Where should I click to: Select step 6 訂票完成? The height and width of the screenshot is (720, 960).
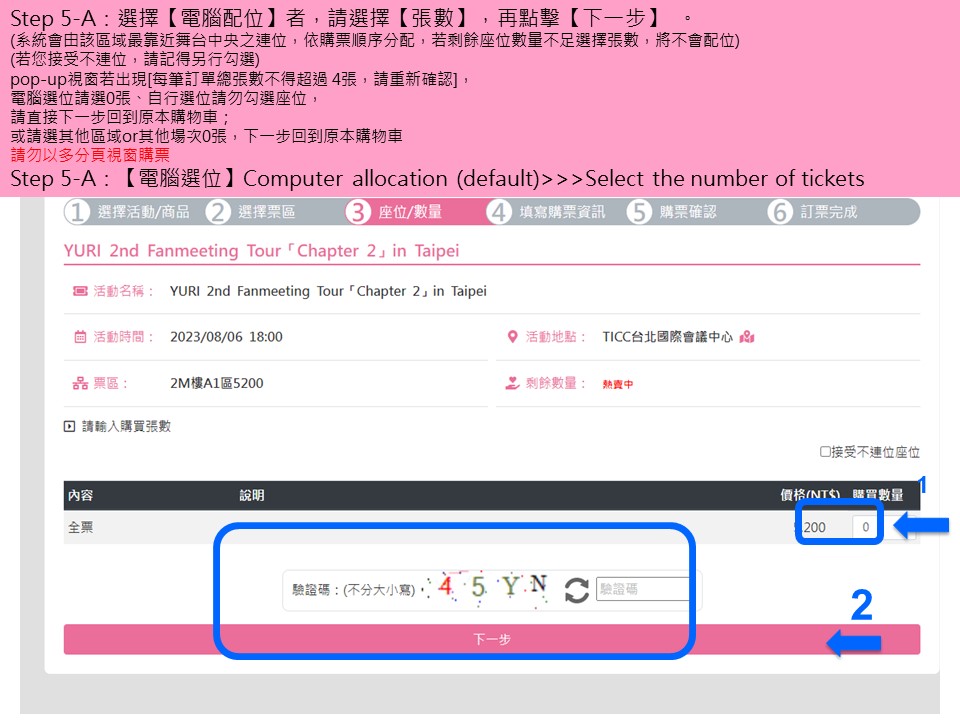coord(813,212)
